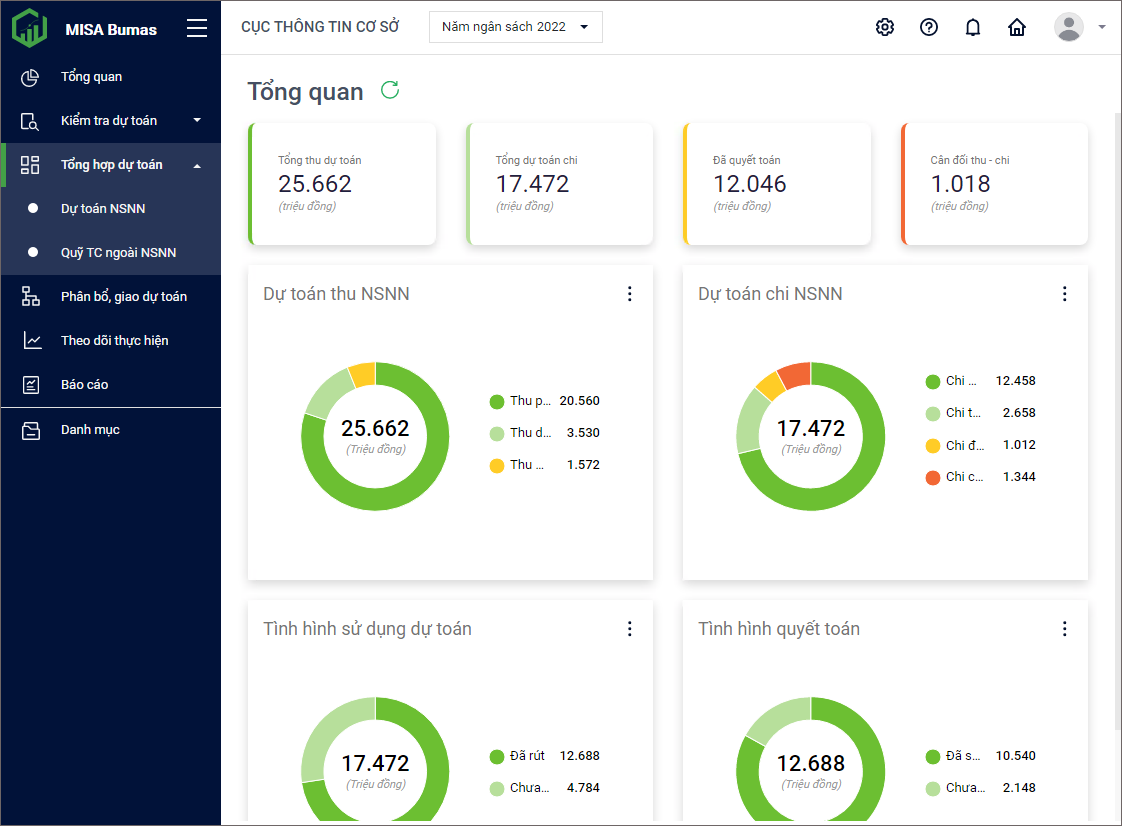
Task: Go to home using the house icon
Action: [x=1017, y=27]
